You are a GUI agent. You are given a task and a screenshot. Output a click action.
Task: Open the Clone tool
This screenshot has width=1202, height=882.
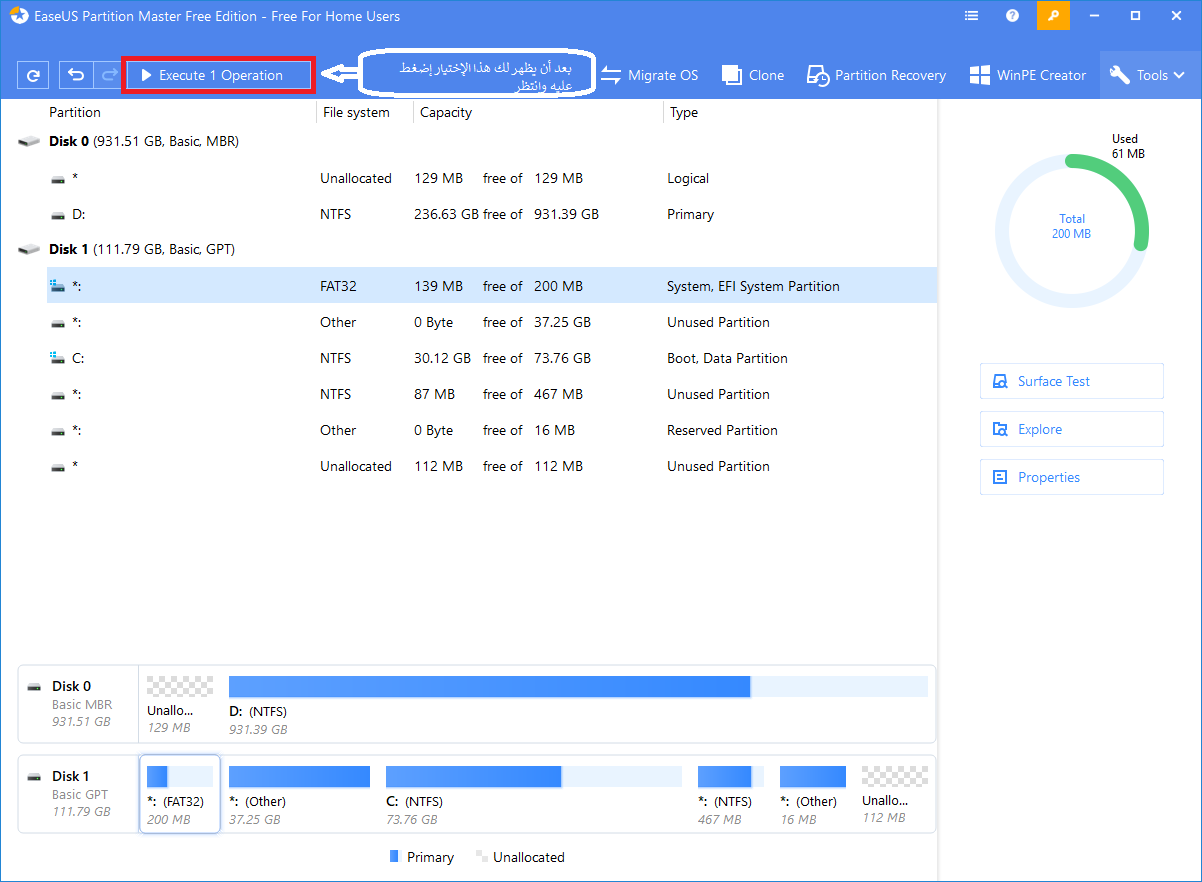click(x=753, y=75)
